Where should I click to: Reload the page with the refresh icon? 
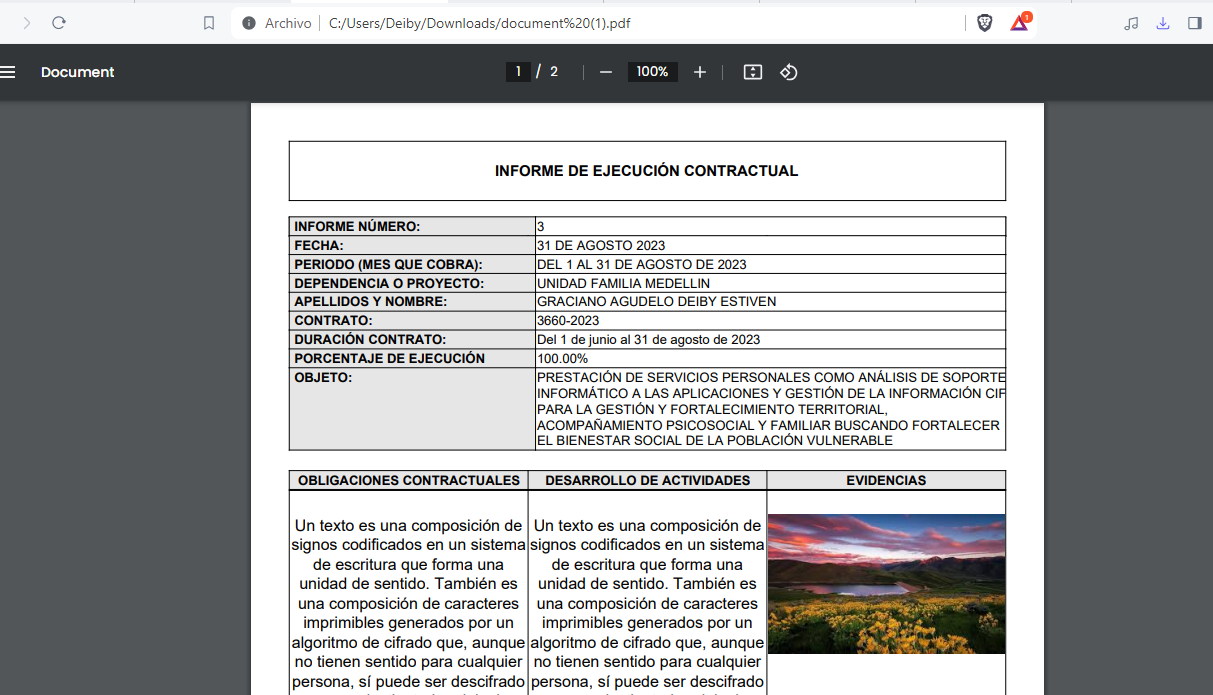tap(59, 23)
